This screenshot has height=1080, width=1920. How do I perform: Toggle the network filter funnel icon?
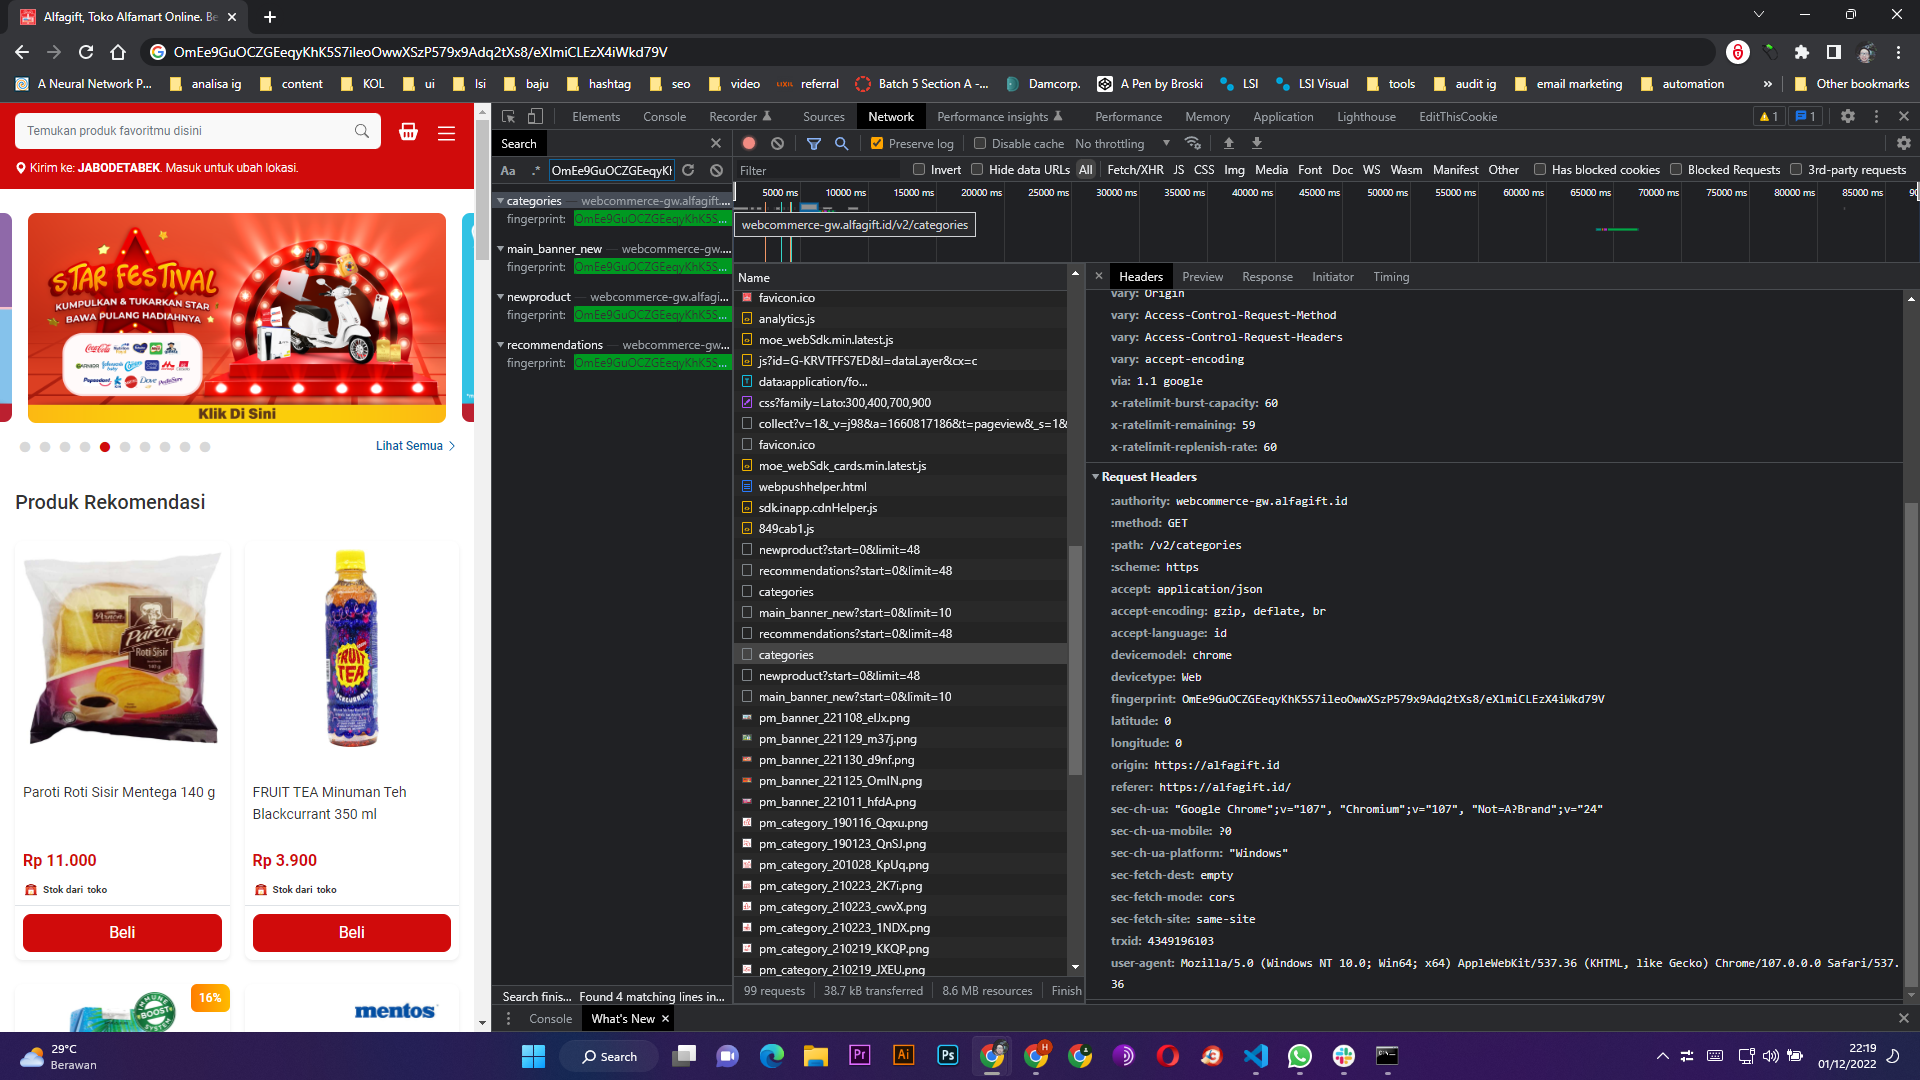[x=814, y=144]
